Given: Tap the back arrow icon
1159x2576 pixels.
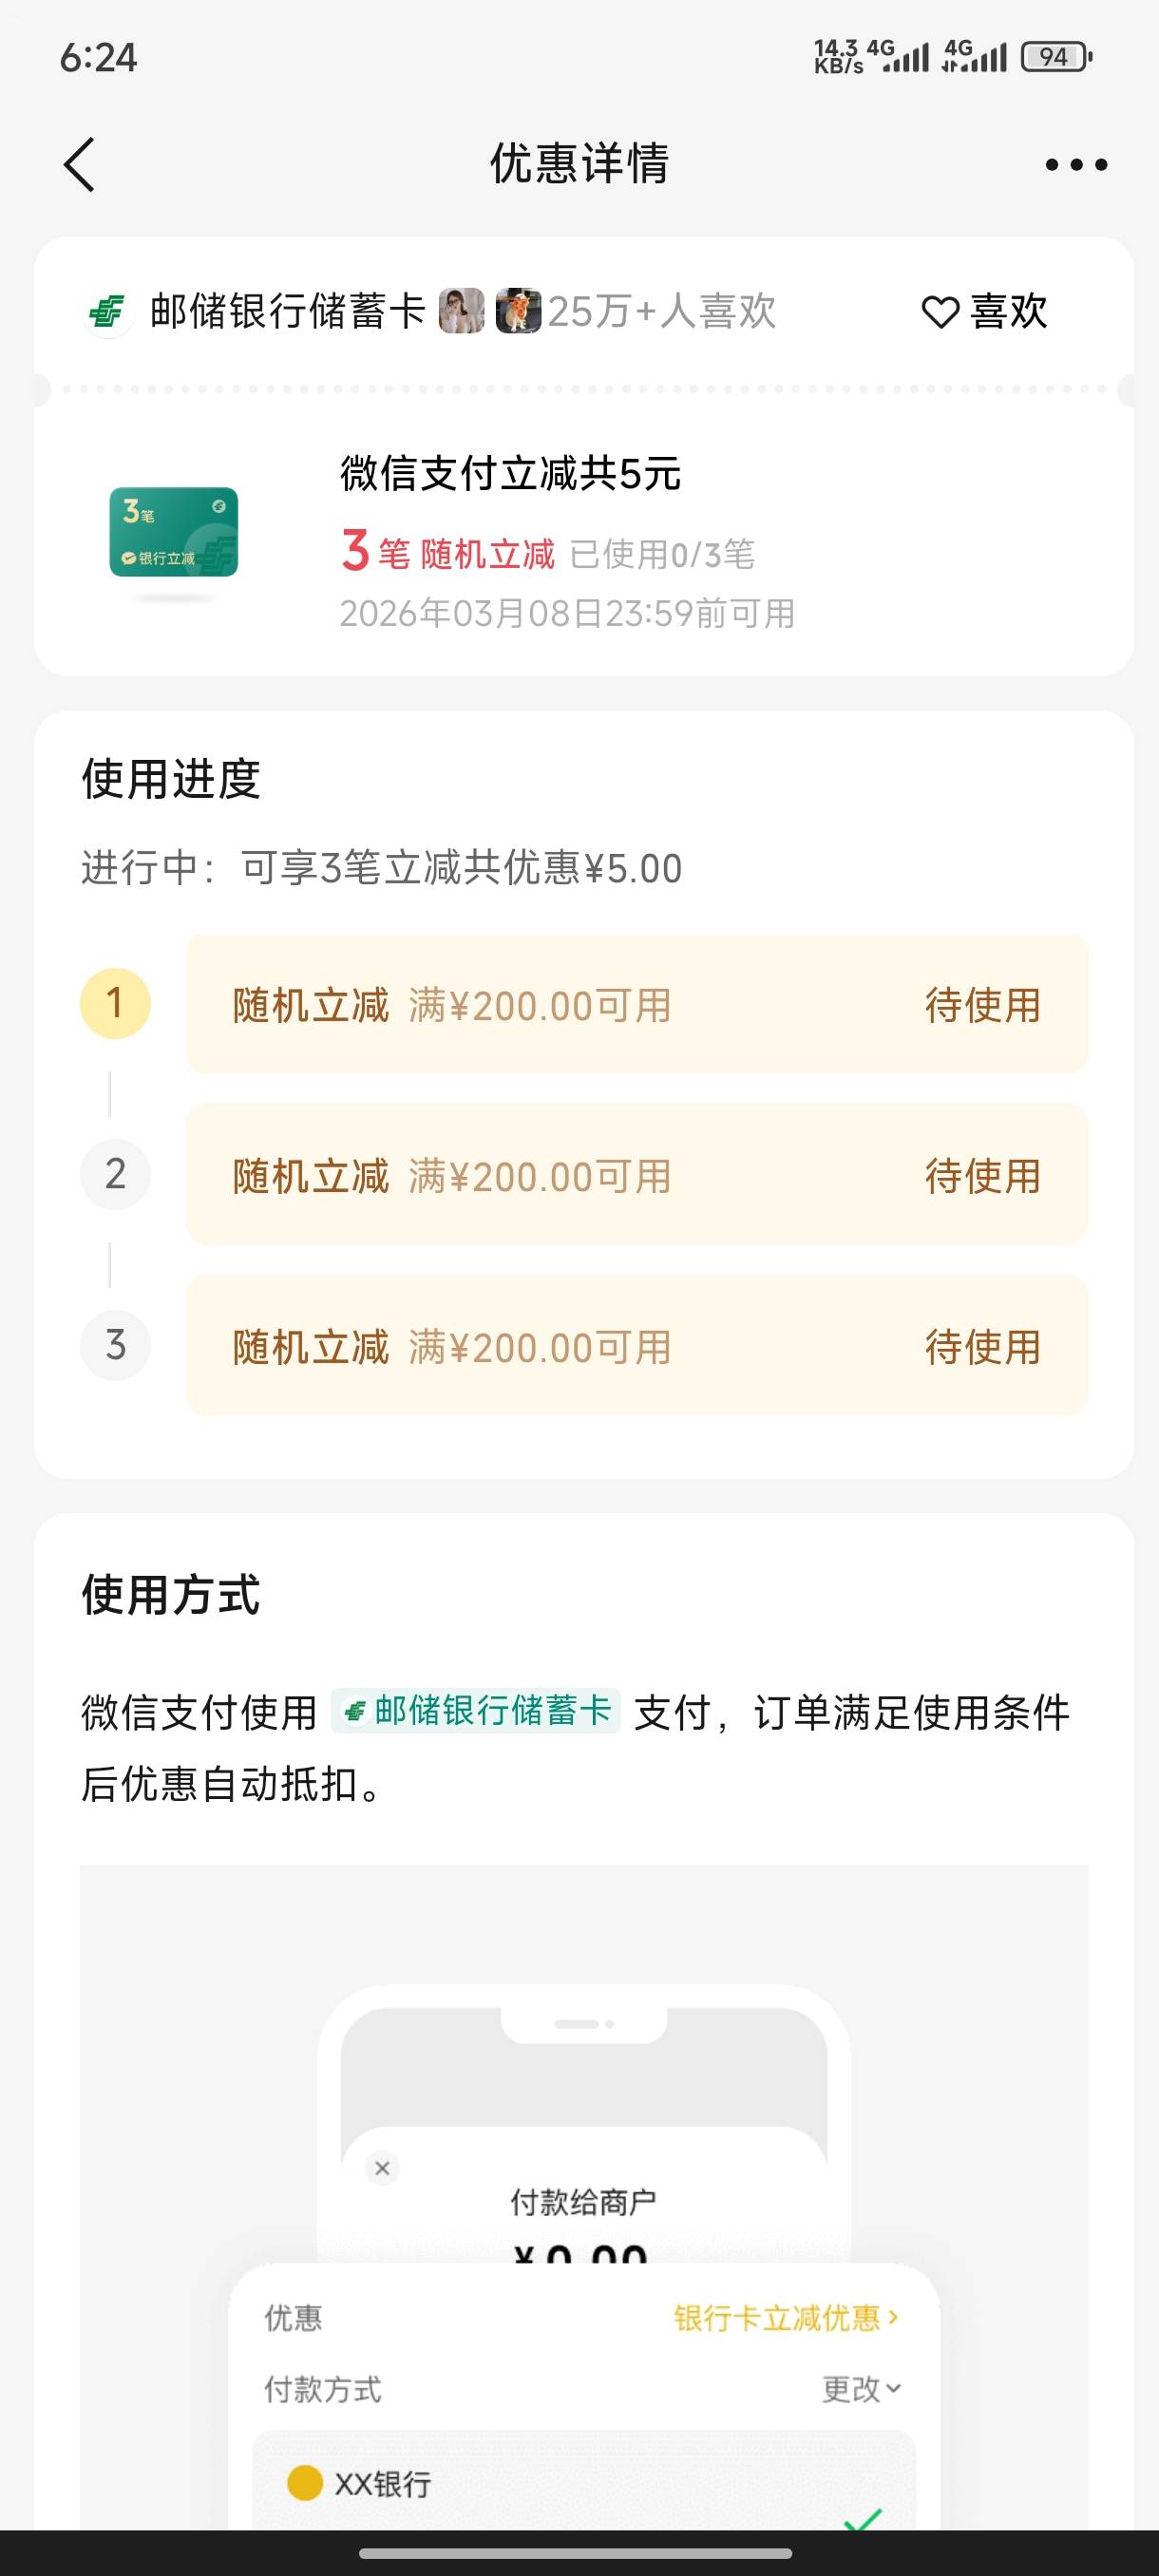Looking at the screenshot, I should point(80,164).
